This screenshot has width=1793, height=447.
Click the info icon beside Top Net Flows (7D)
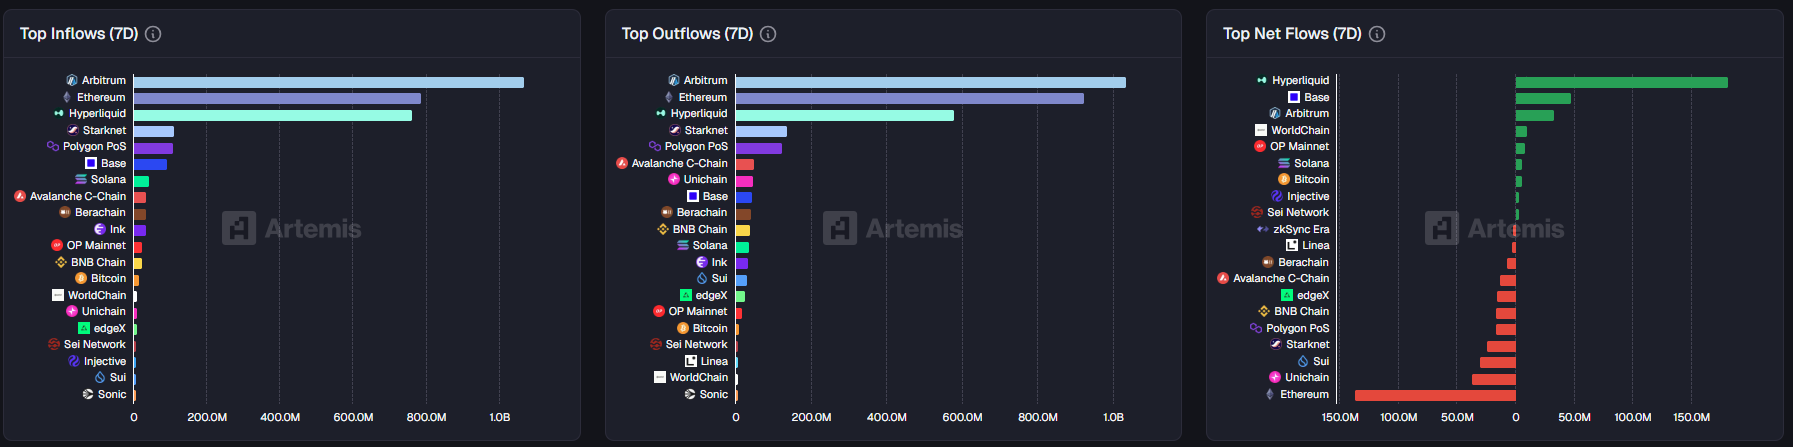coord(1377,34)
